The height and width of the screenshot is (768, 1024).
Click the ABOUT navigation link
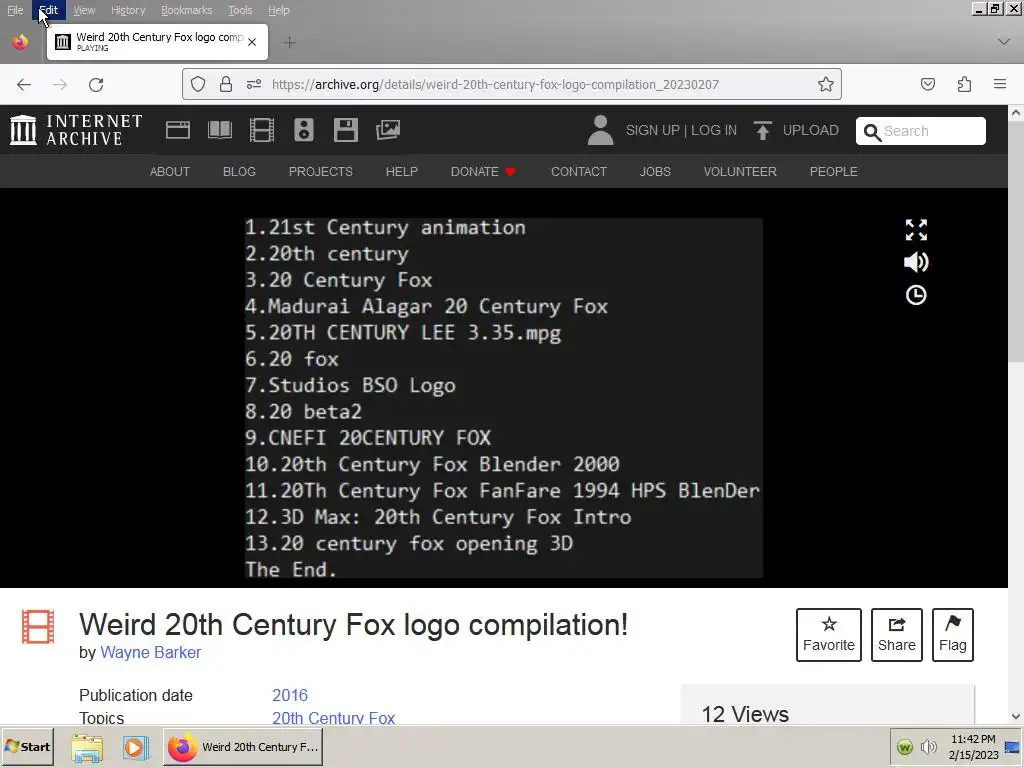tap(170, 171)
